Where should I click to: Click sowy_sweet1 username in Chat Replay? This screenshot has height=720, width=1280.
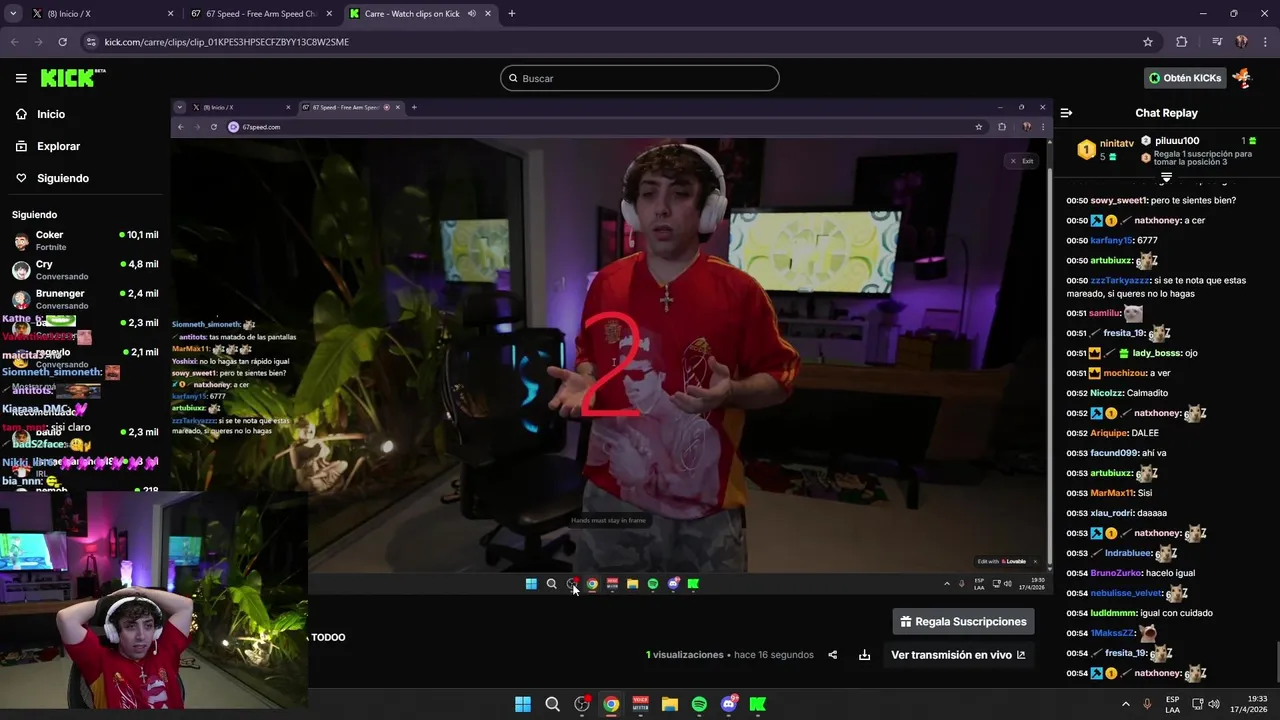1118,200
